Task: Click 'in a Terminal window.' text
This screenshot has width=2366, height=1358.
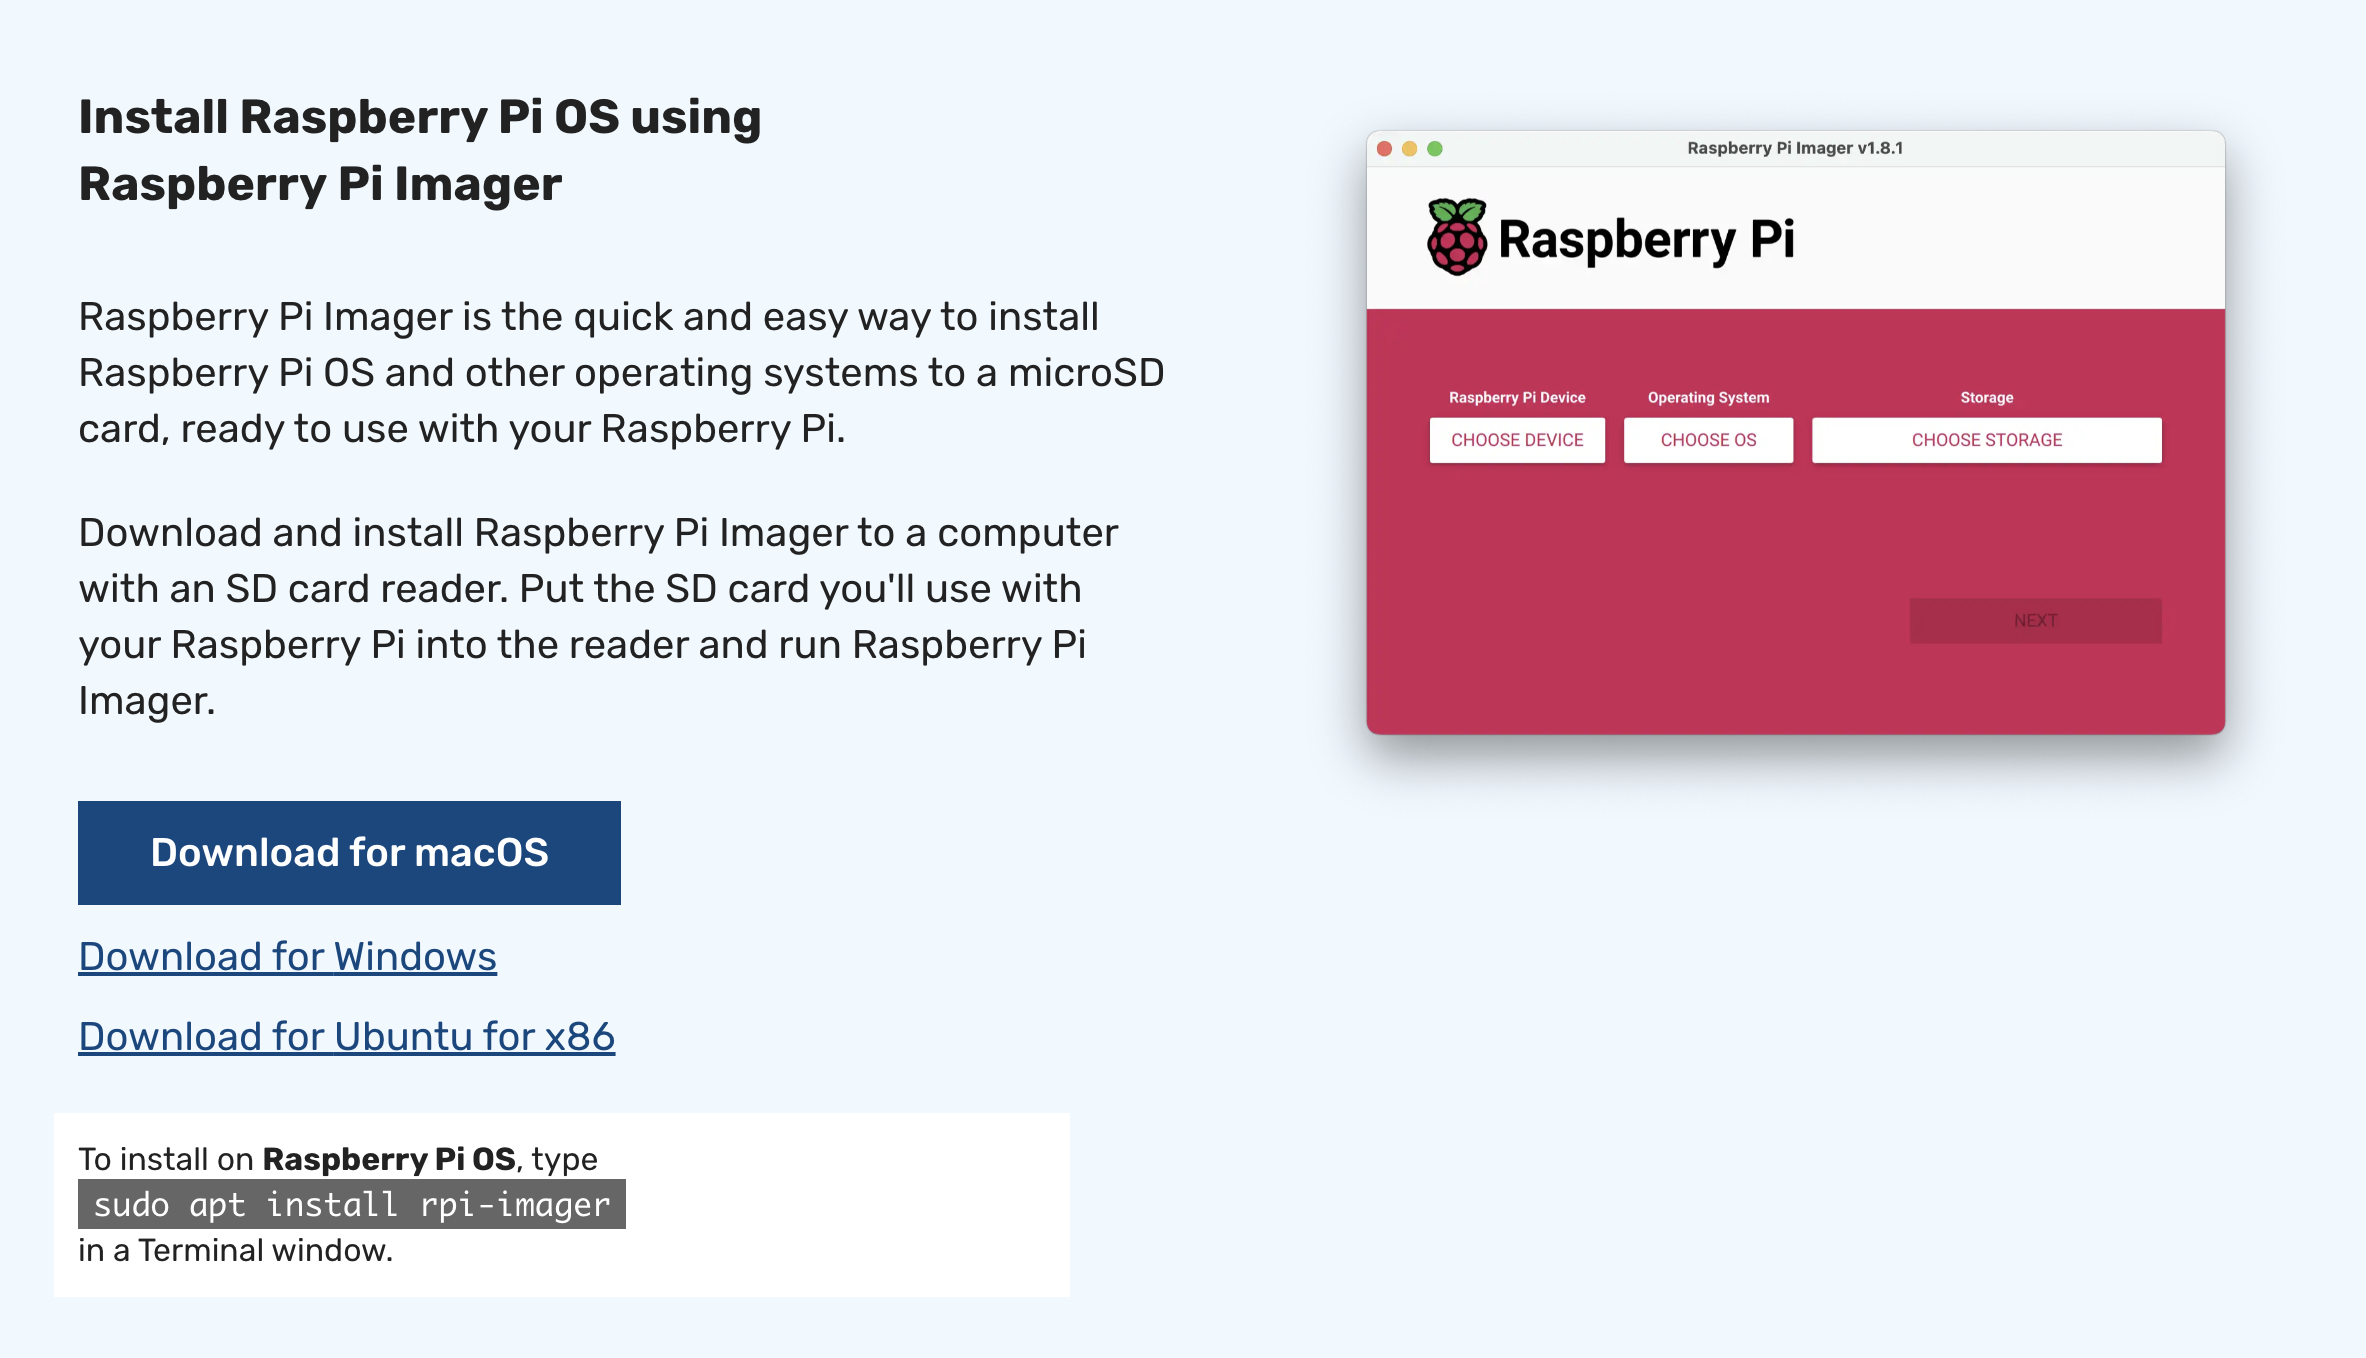Action: (x=236, y=1250)
